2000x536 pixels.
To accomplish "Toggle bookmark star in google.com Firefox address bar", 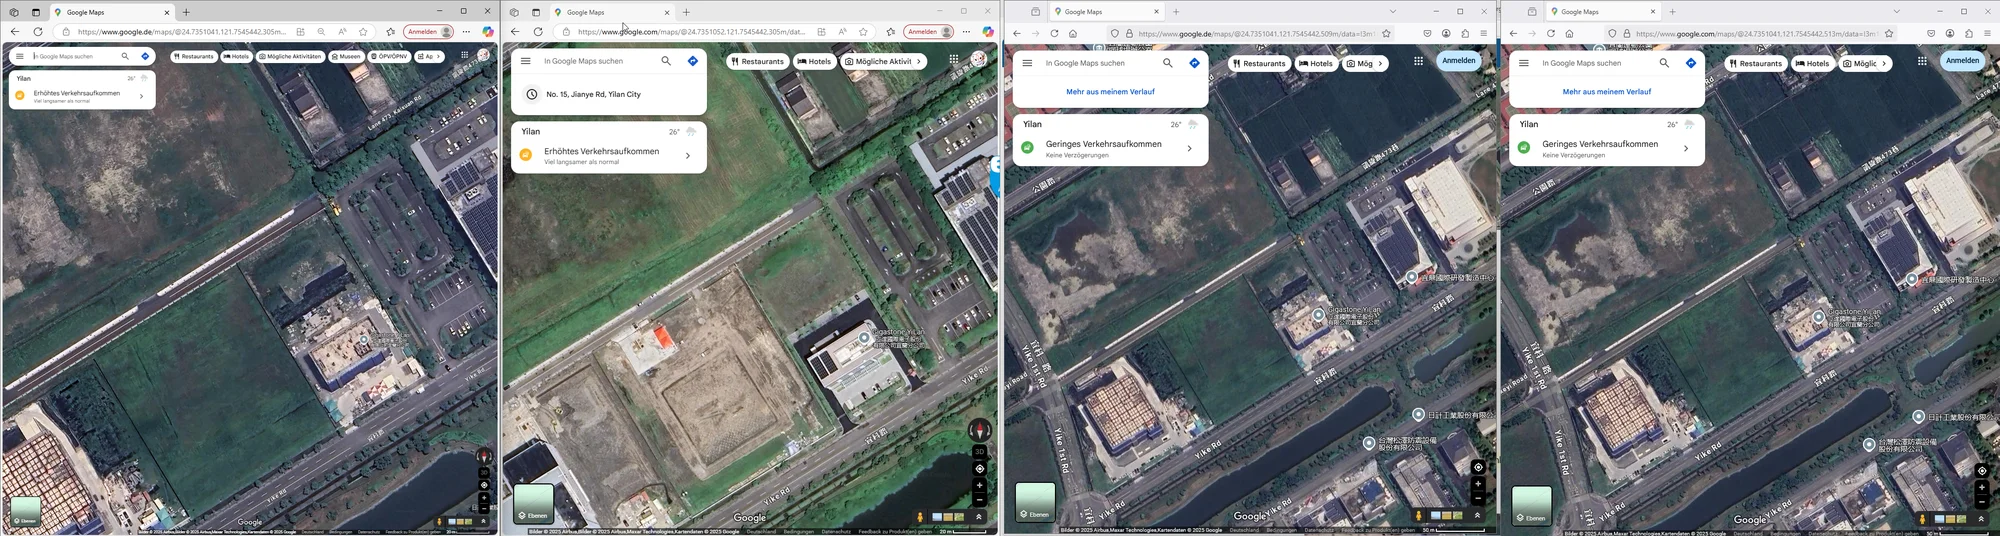I will point(1889,33).
